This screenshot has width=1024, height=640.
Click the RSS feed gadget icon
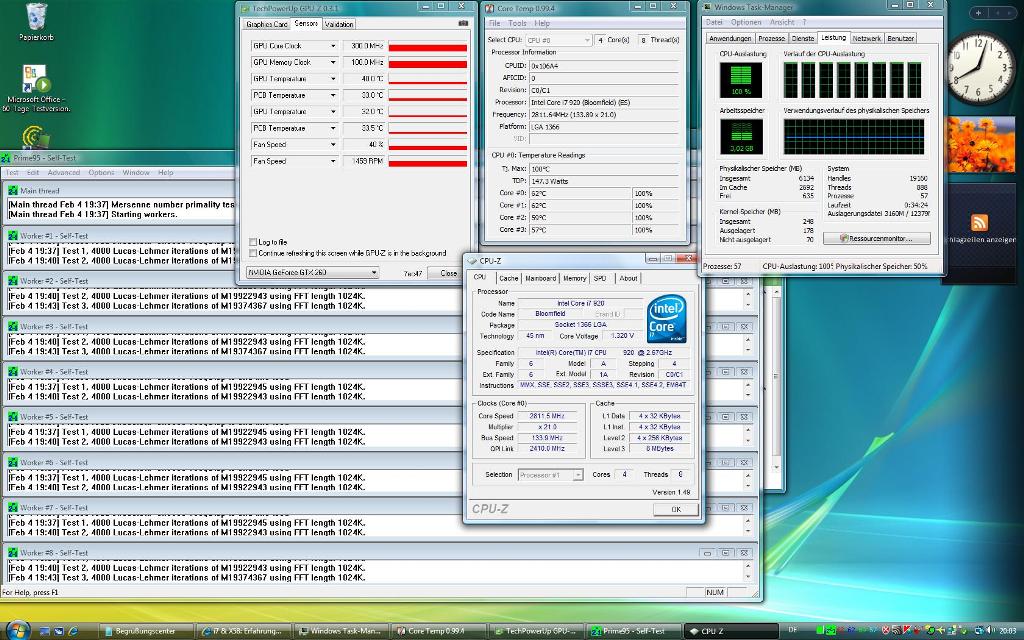(979, 222)
